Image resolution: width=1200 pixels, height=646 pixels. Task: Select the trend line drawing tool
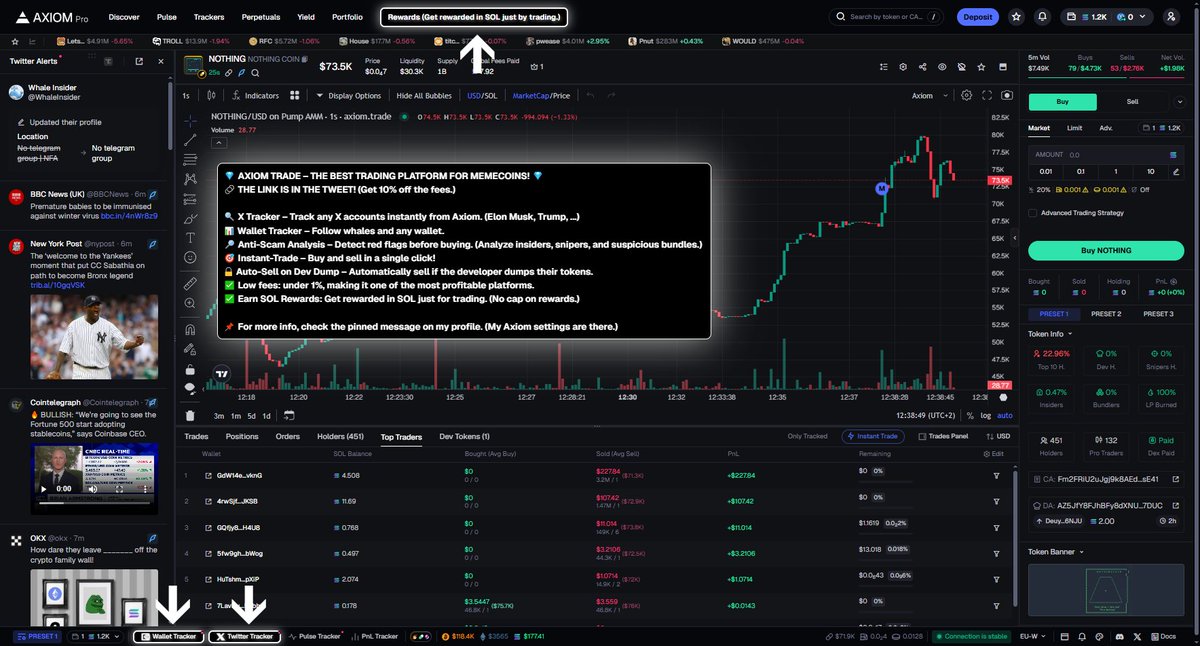(191, 138)
